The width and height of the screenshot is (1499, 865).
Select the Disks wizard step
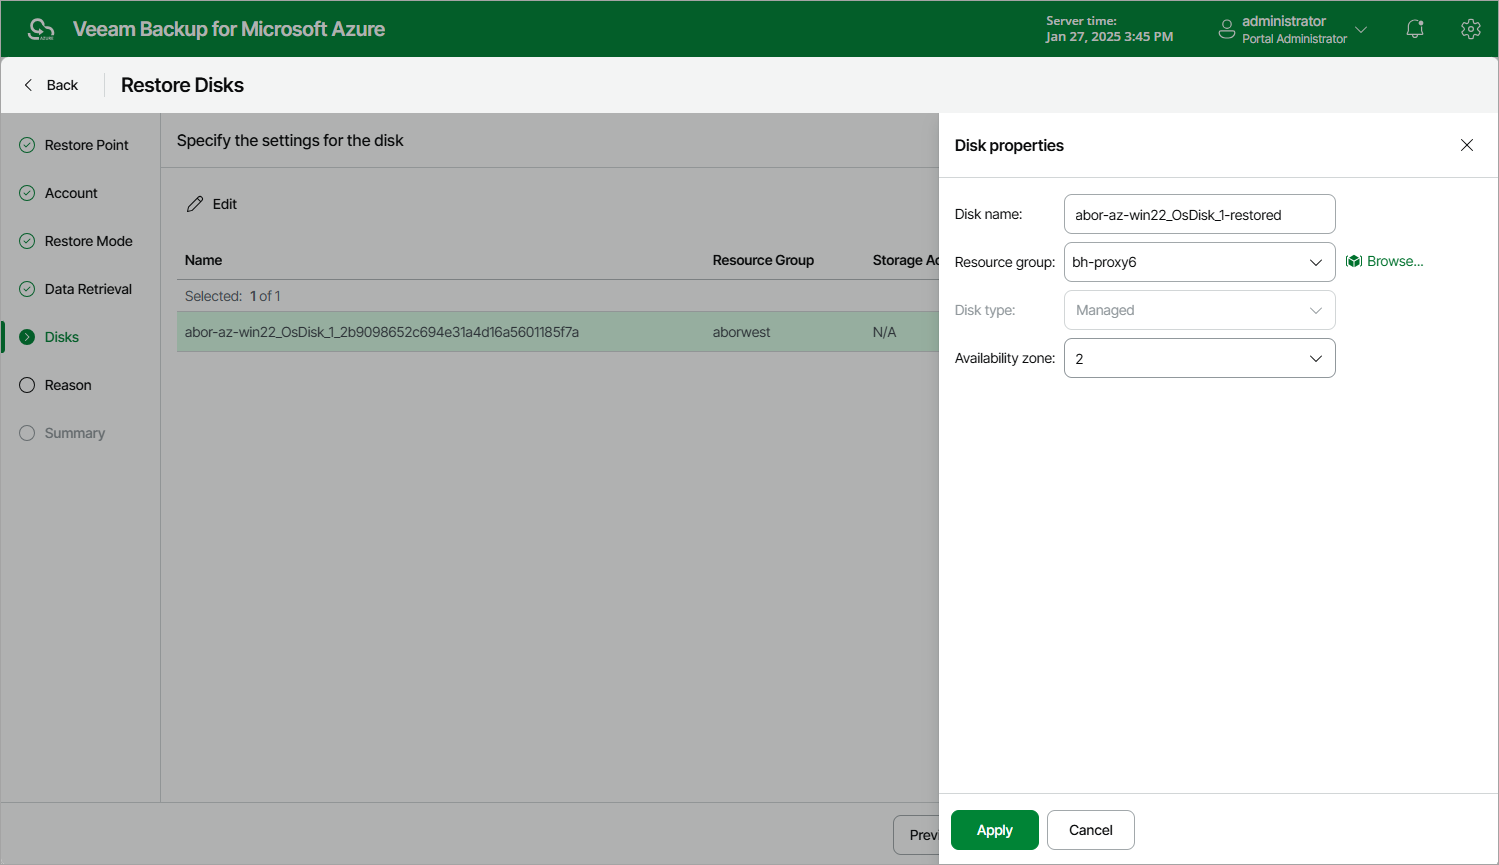point(61,337)
